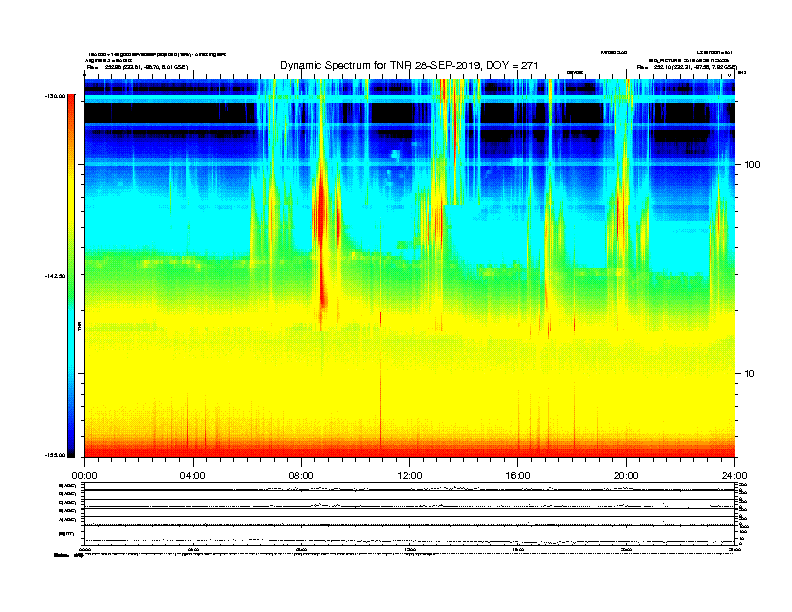Click the -155.00 color scale label

tap(55, 455)
